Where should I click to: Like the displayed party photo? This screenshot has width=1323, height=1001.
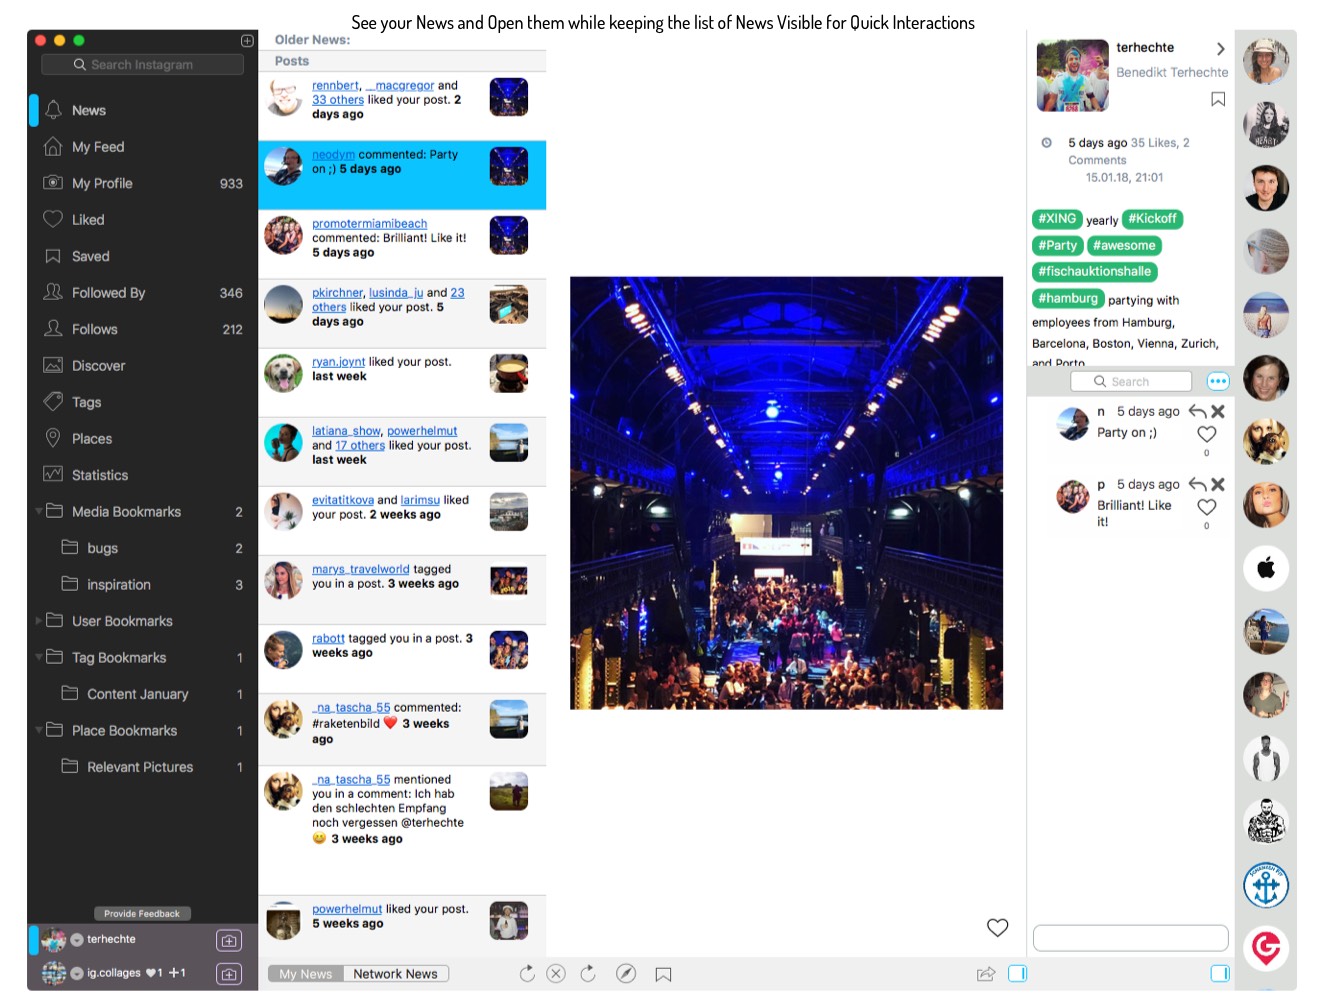(x=998, y=927)
